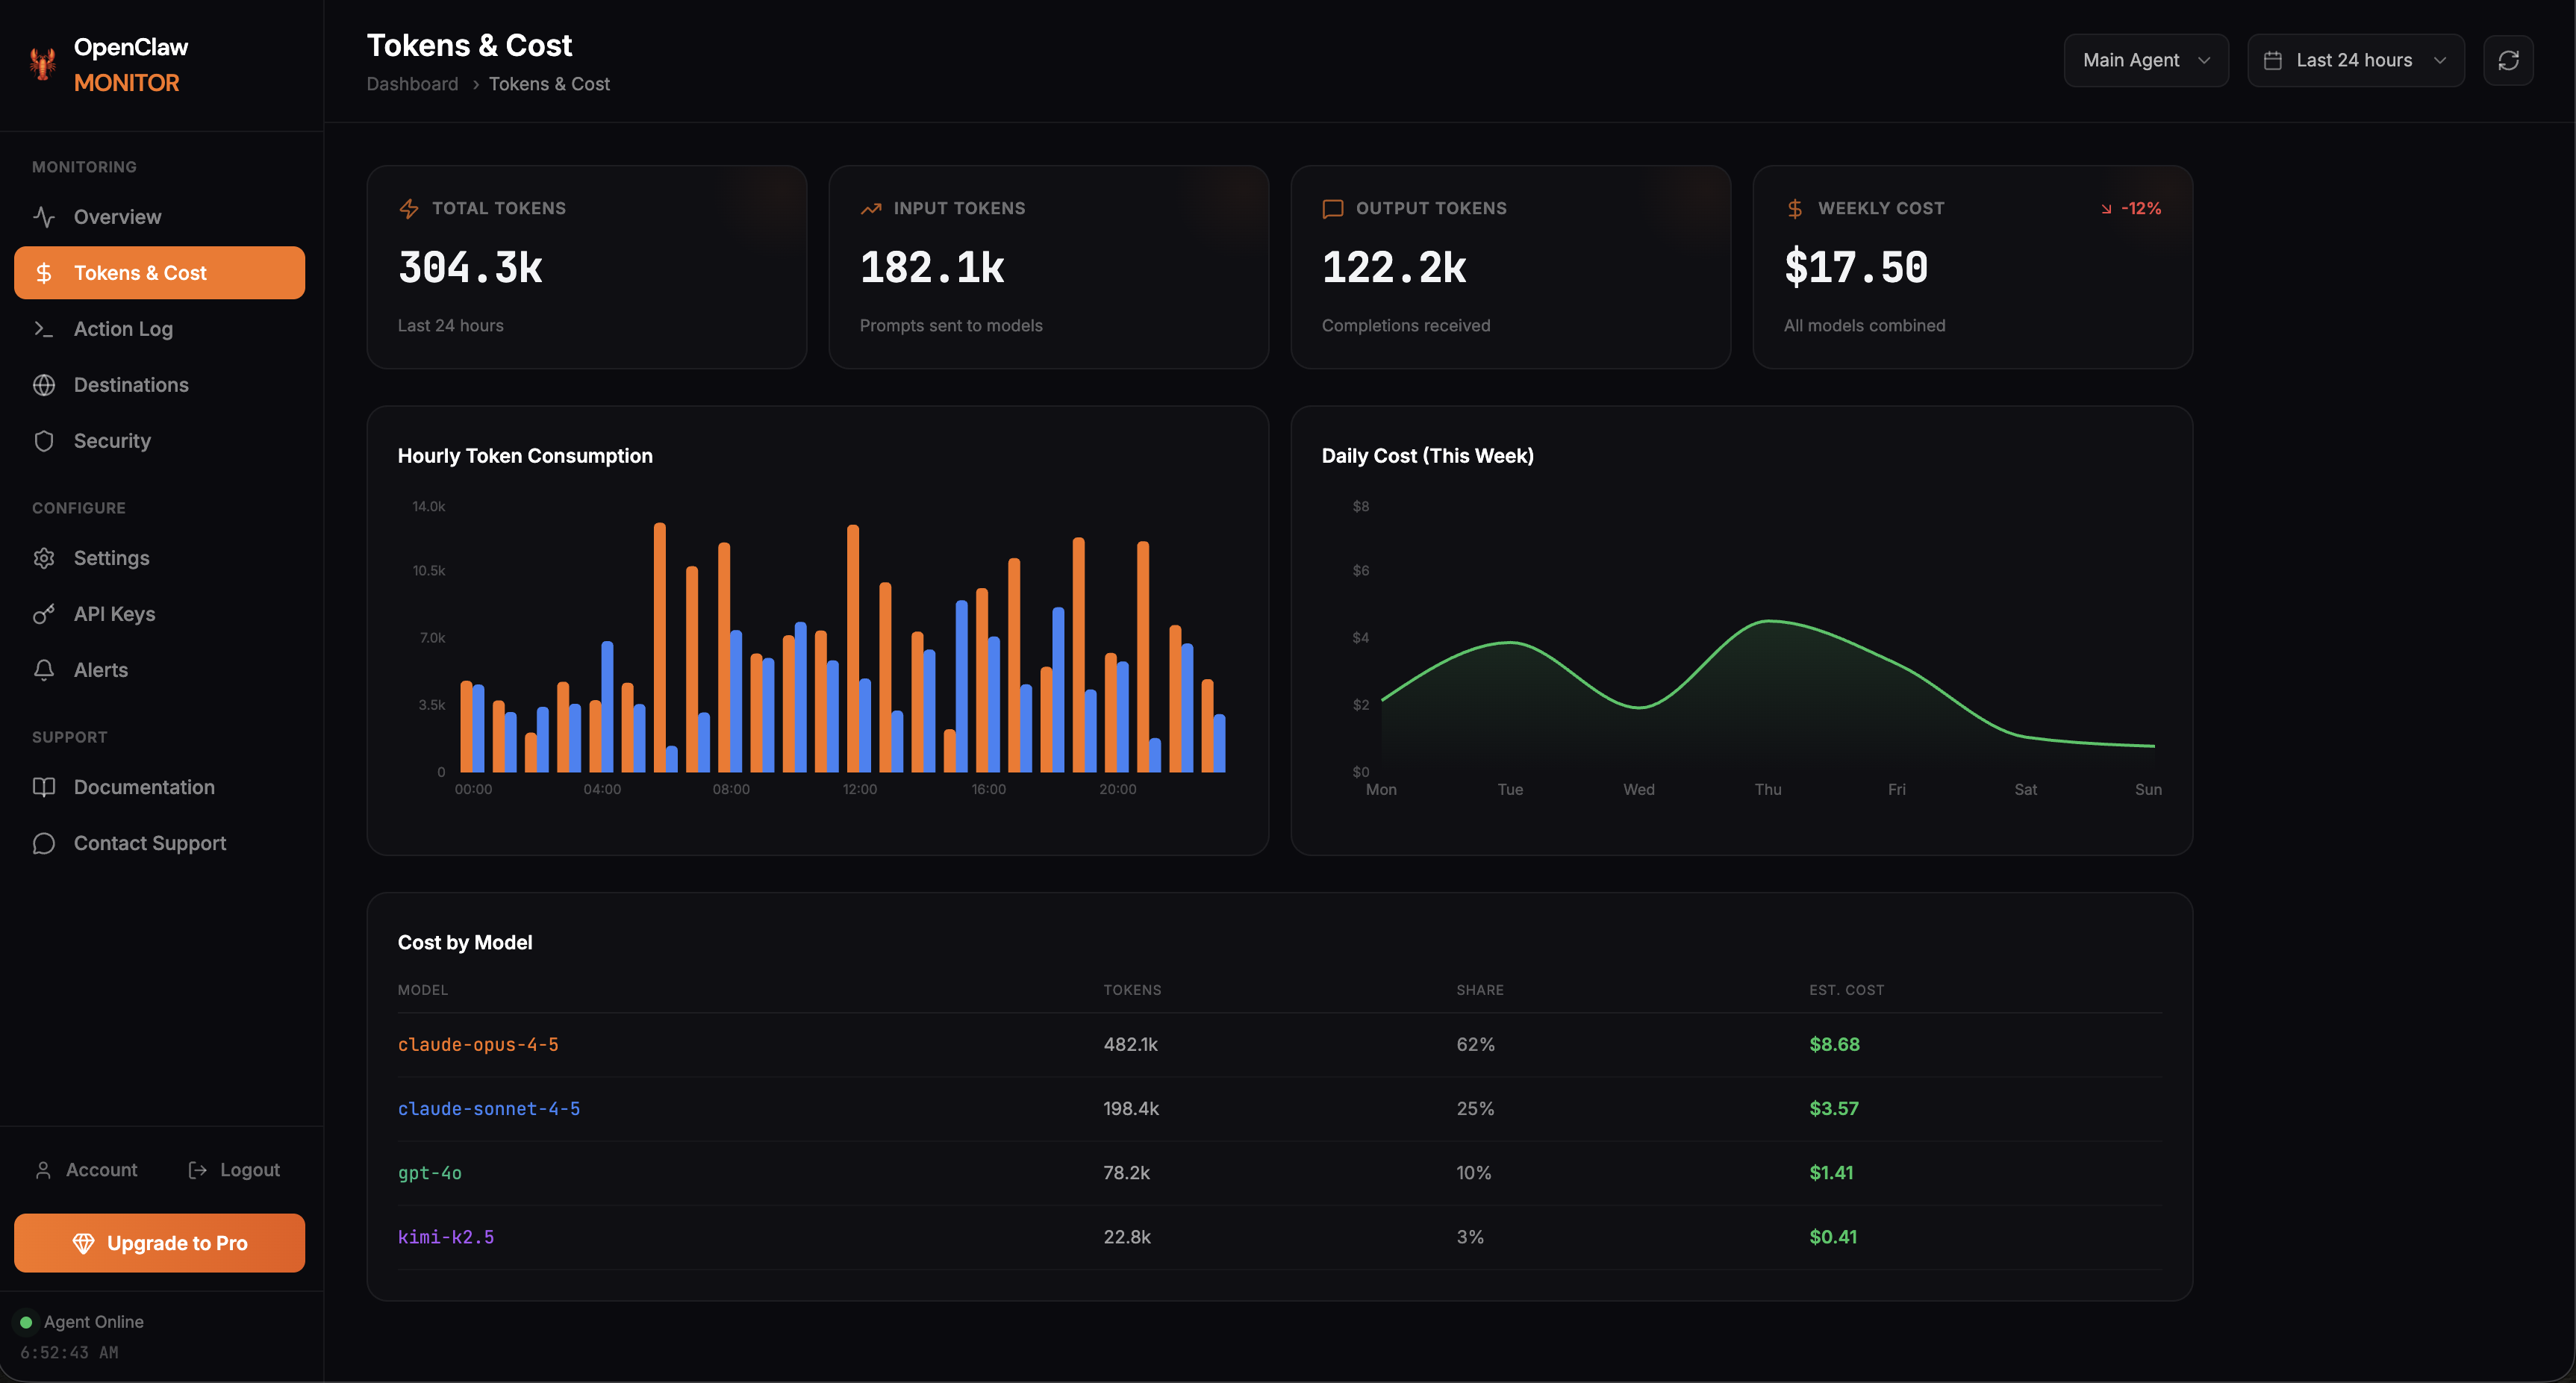Screen dimensions: 2576x1383
Task: Select the Tokens & Cost sidebar item
Action: point(139,272)
